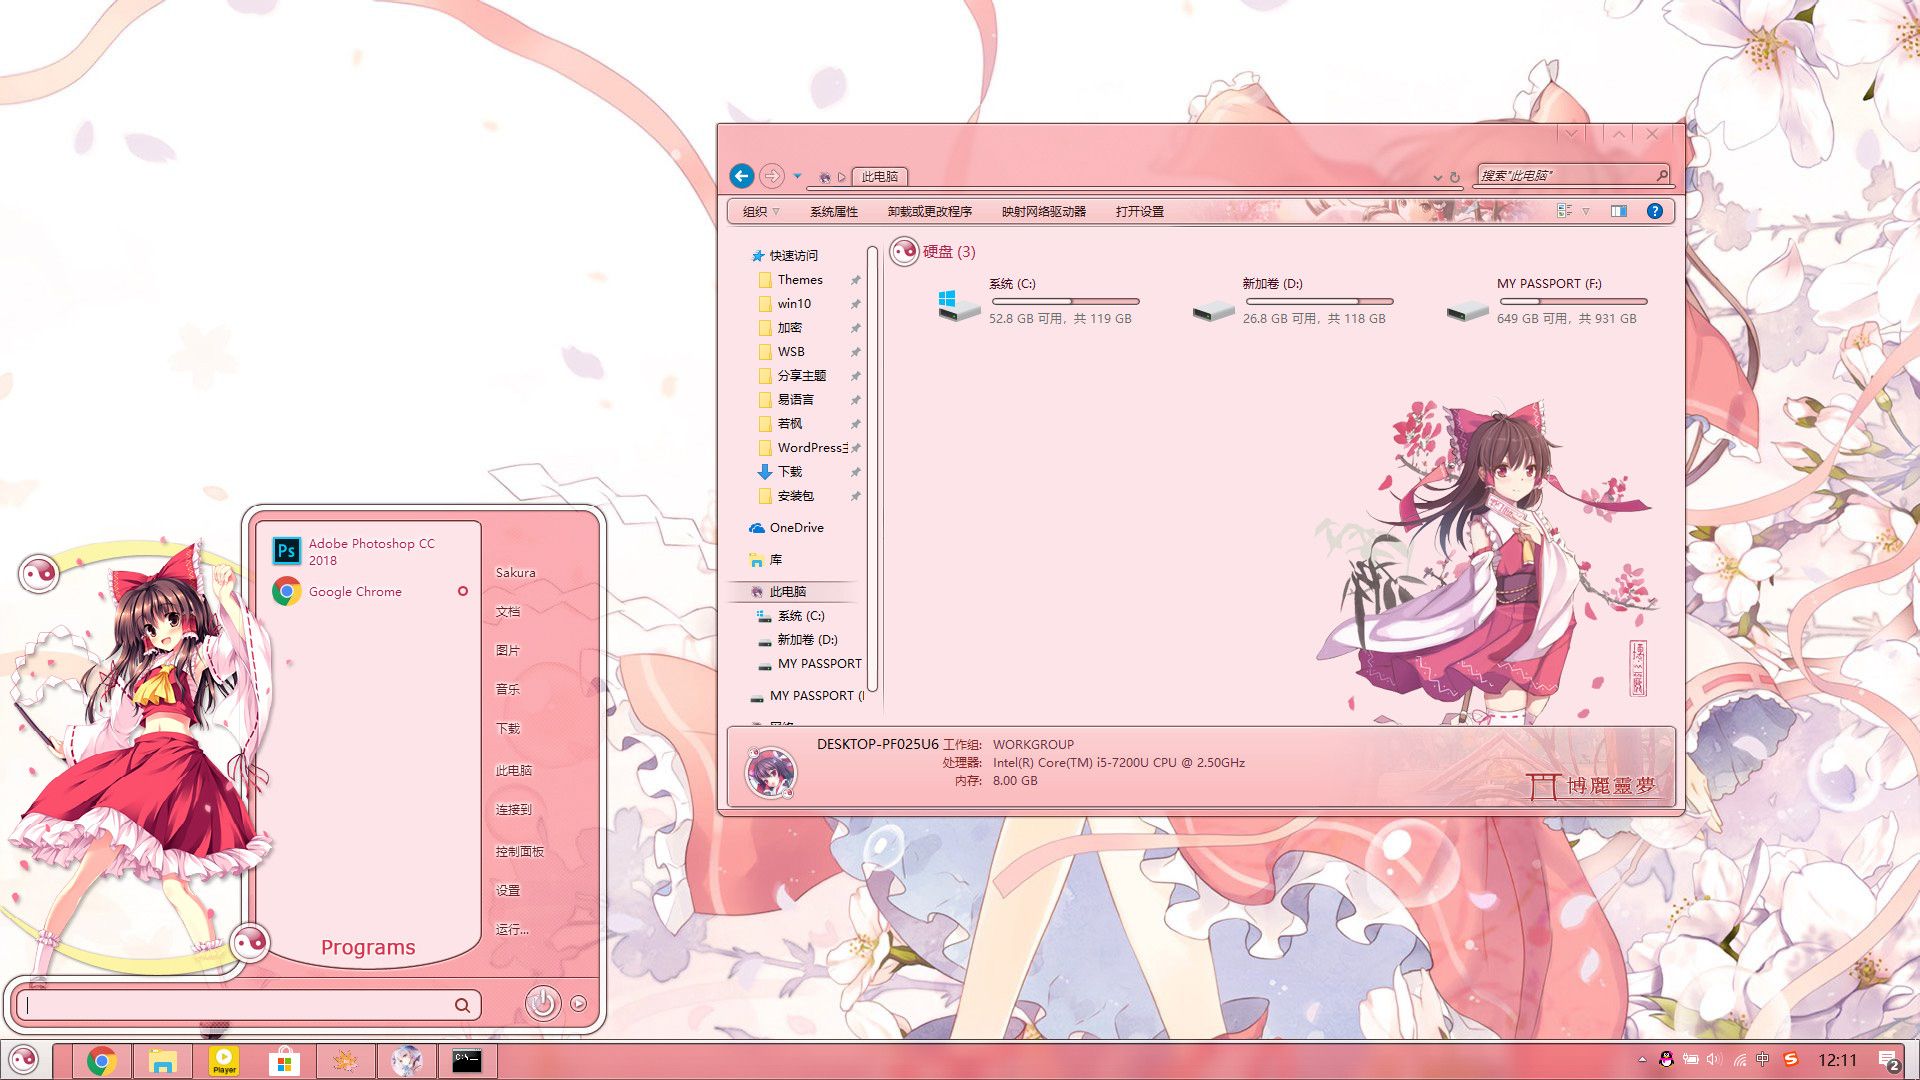Click 运行... in the Start menu
The width and height of the screenshot is (1920, 1080).
pos(512,929)
